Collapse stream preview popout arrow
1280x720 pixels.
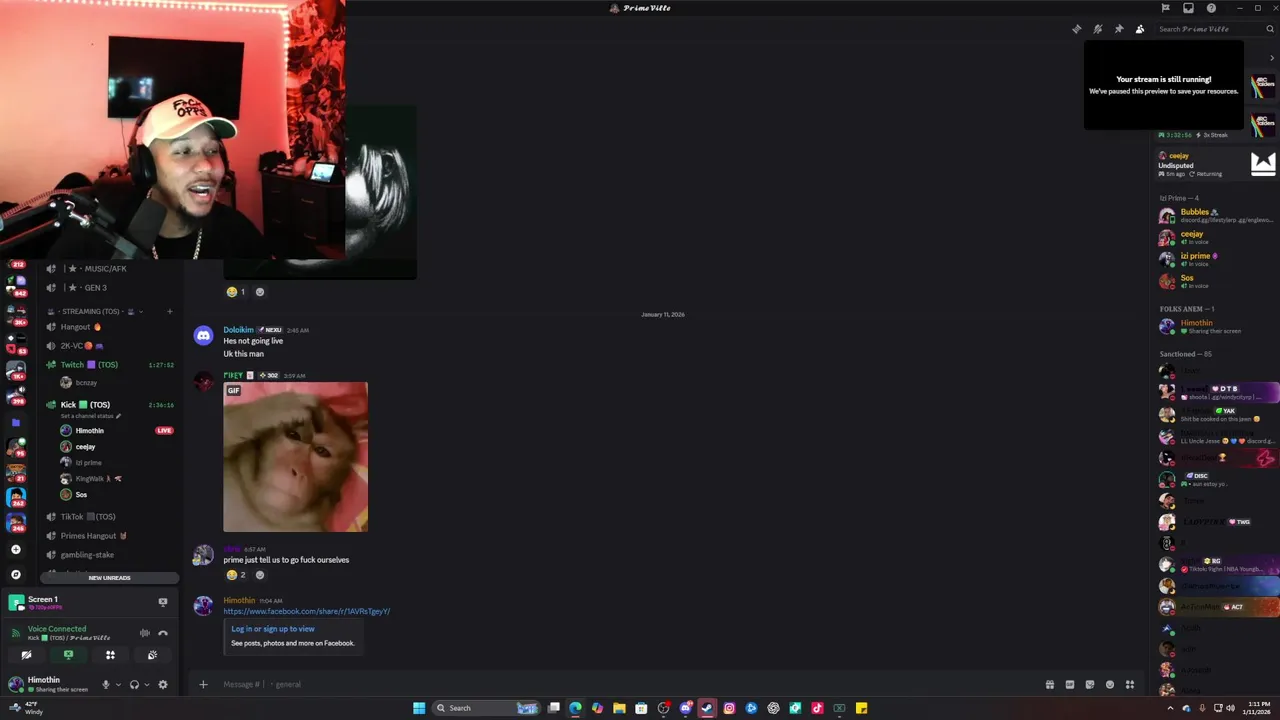pyautogui.click(x=1272, y=58)
